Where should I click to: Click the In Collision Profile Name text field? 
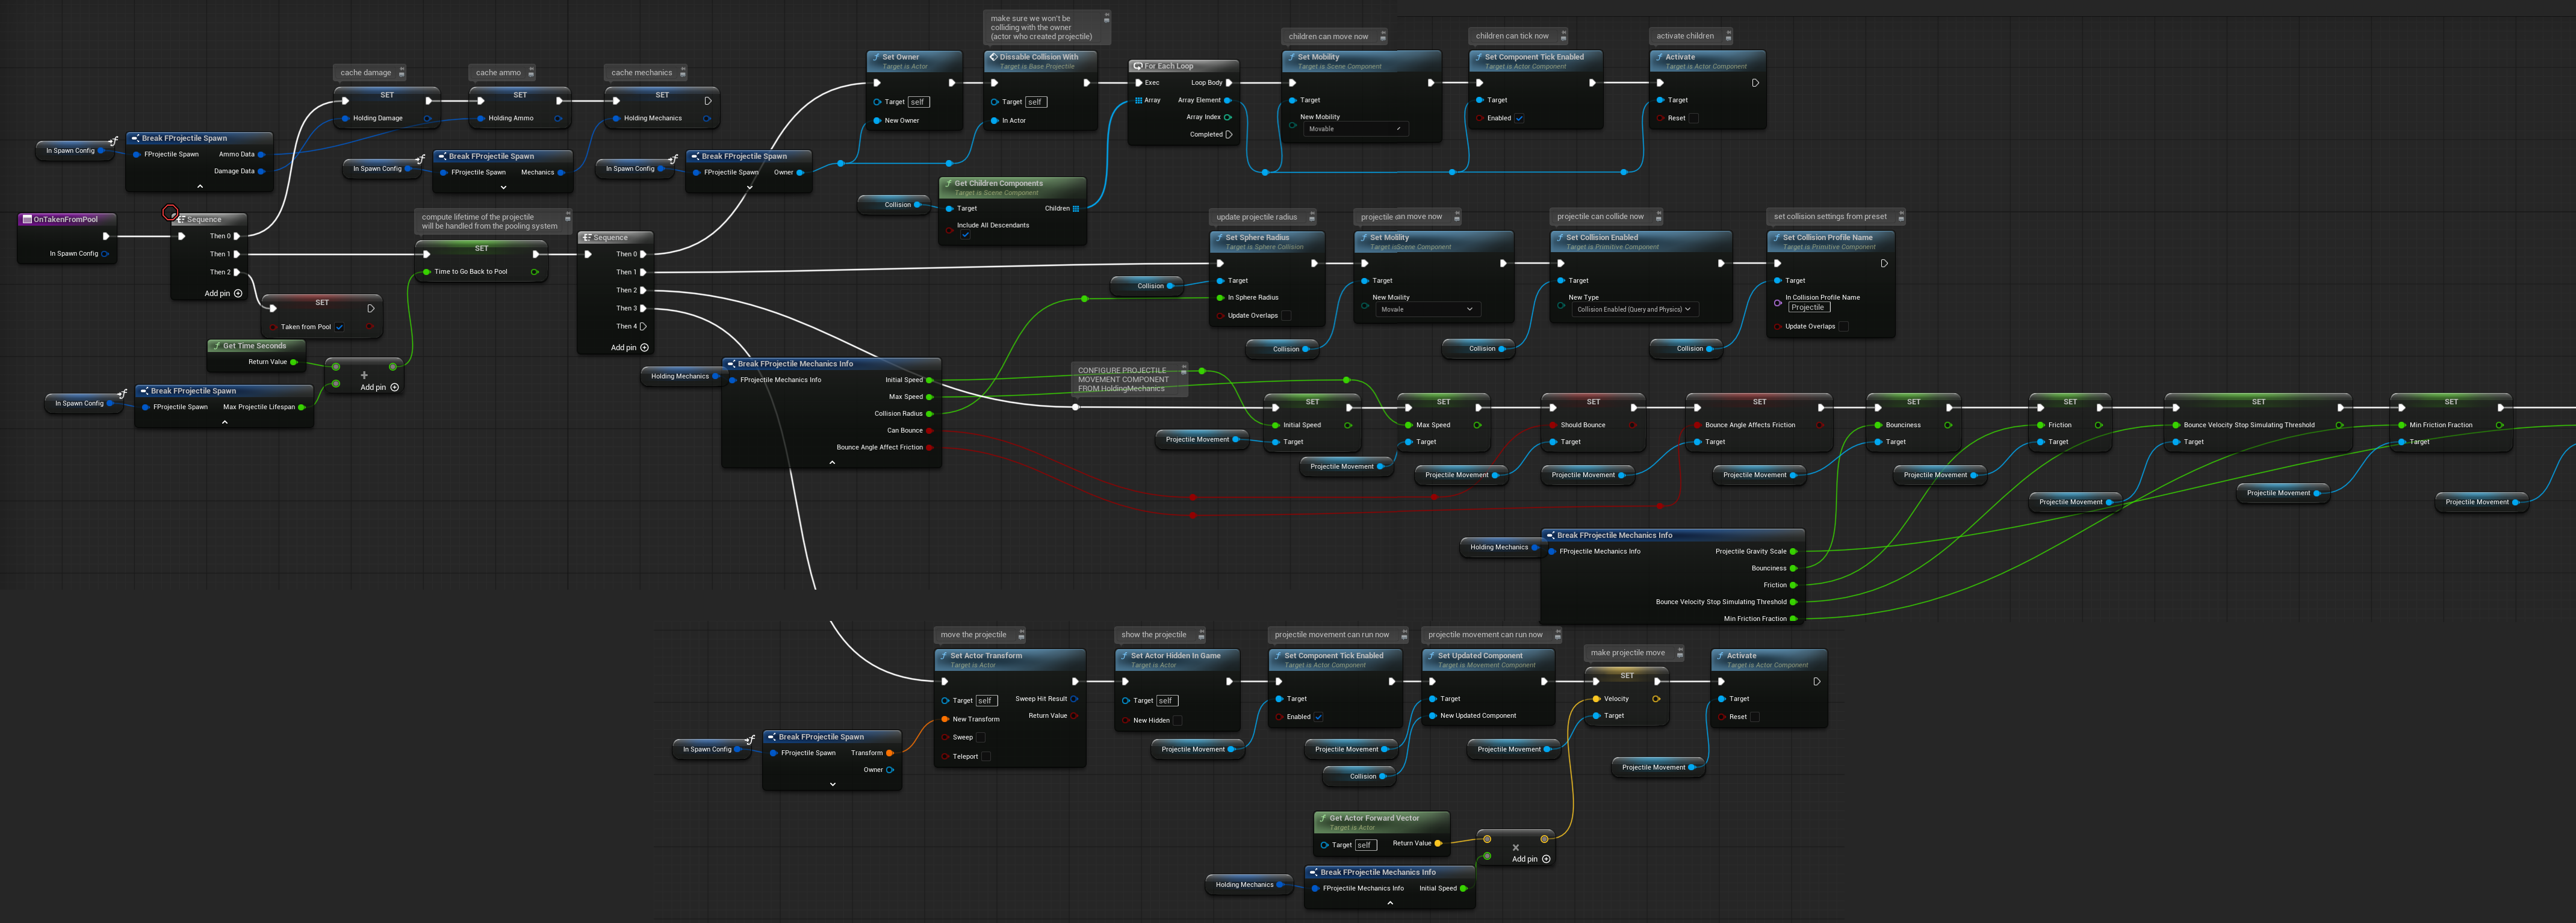pos(1808,307)
